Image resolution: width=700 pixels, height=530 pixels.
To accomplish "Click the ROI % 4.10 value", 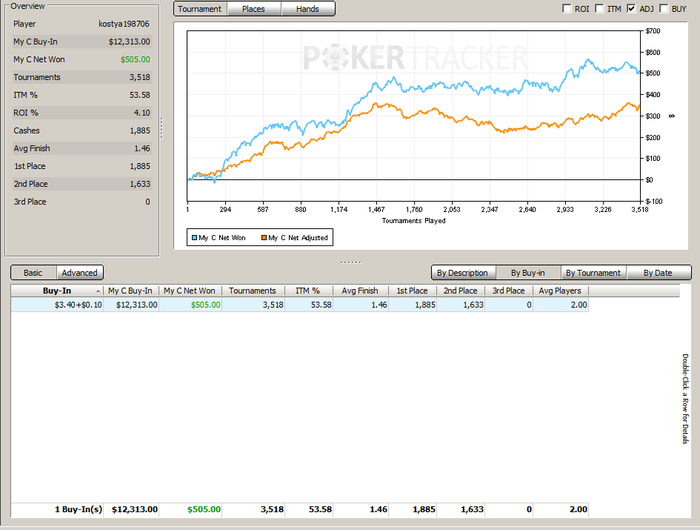I will point(142,113).
